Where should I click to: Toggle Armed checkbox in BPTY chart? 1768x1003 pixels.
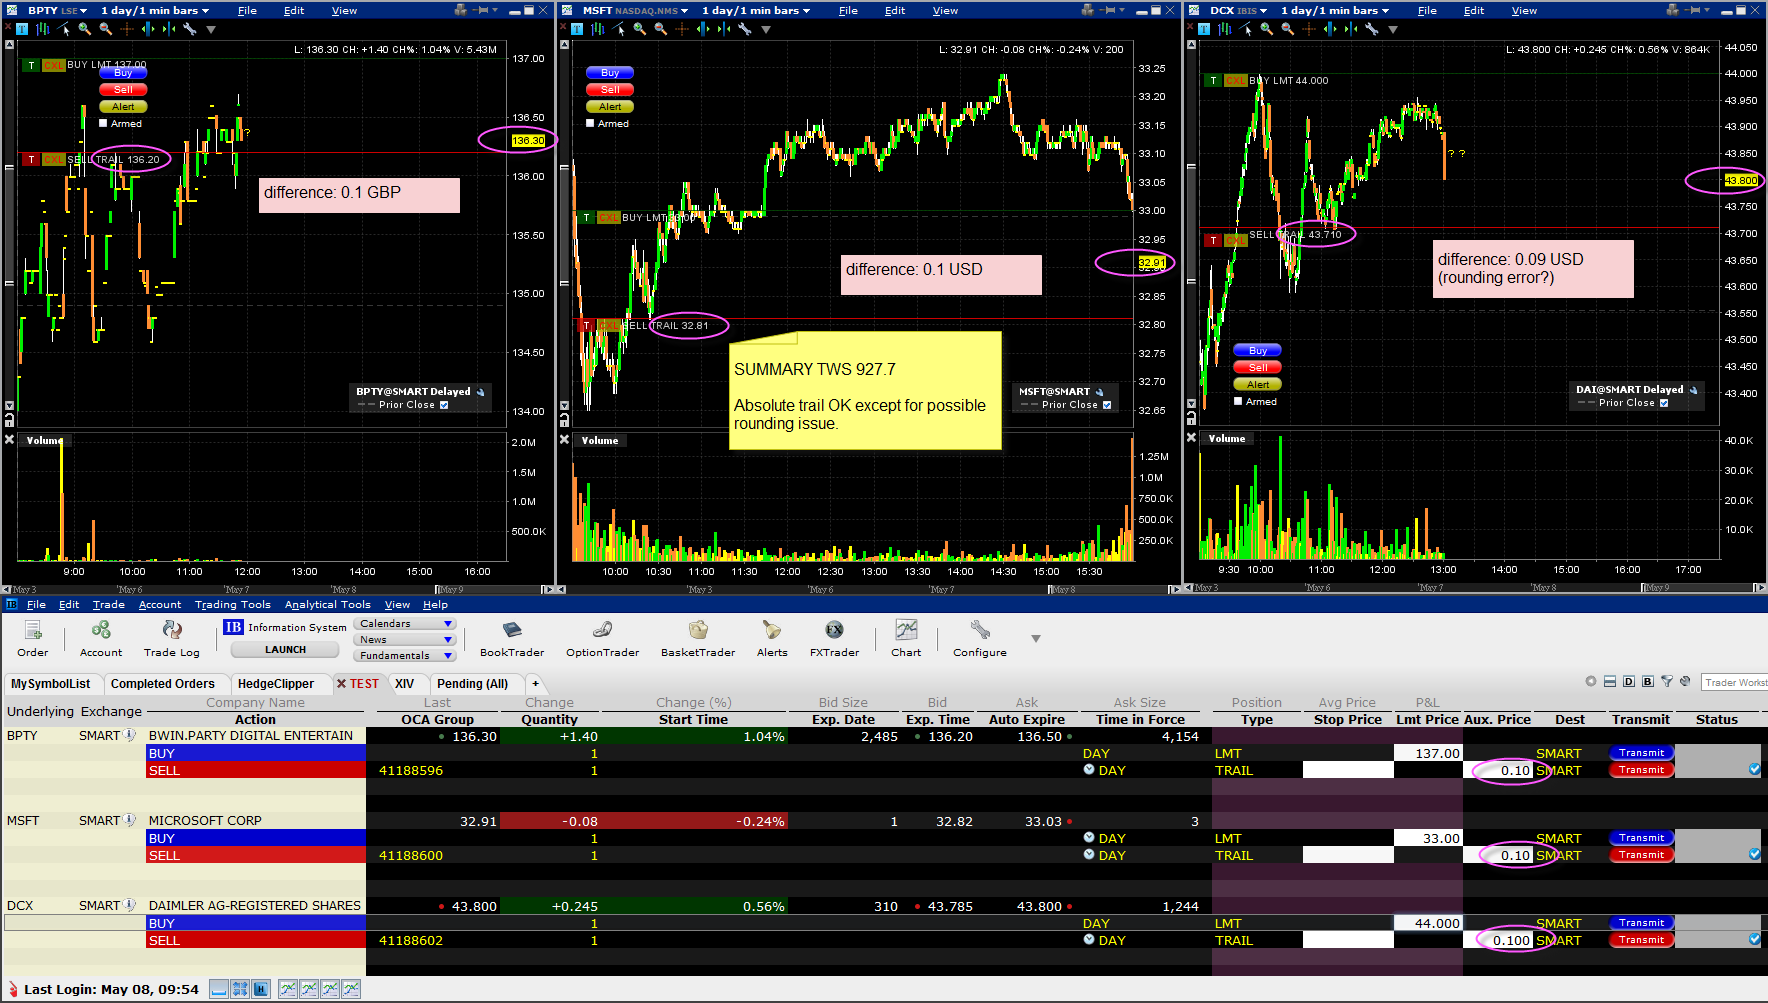click(103, 124)
